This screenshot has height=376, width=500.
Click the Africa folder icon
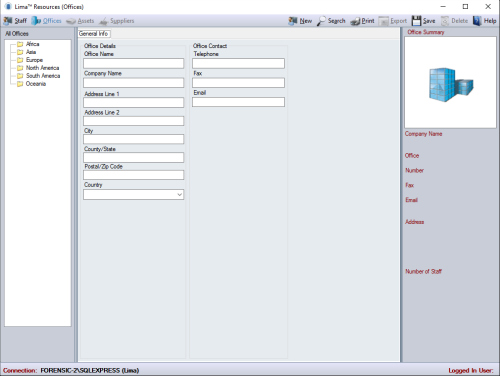20,44
